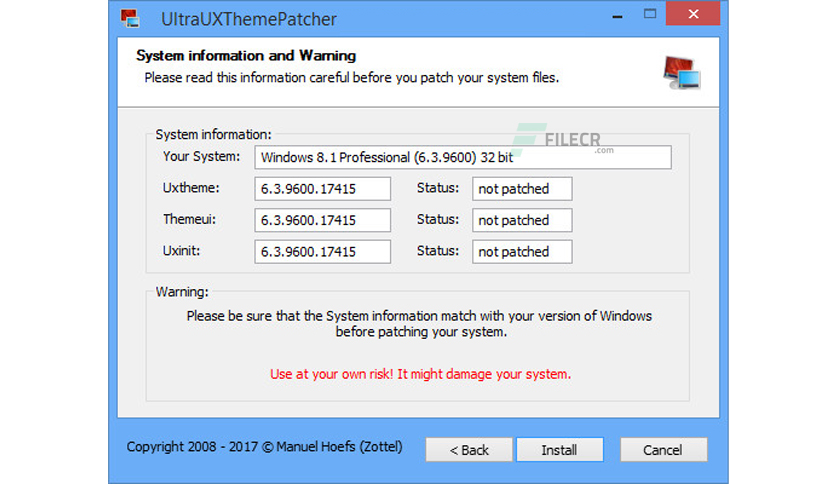
Task: Select the Your System field showing Windows 8.1 Professional
Action: coord(463,157)
